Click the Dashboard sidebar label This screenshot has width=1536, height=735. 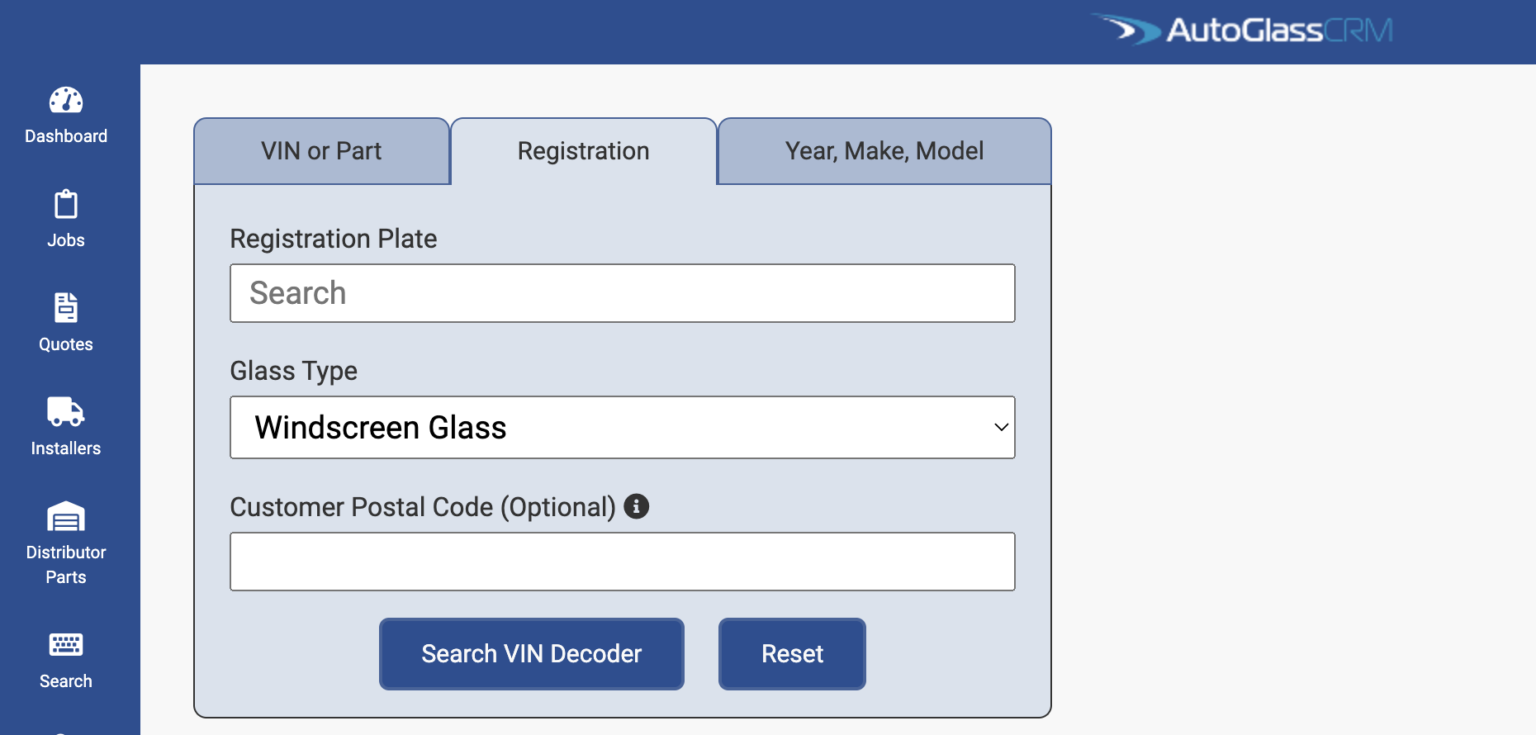click(x=65, y=135)
